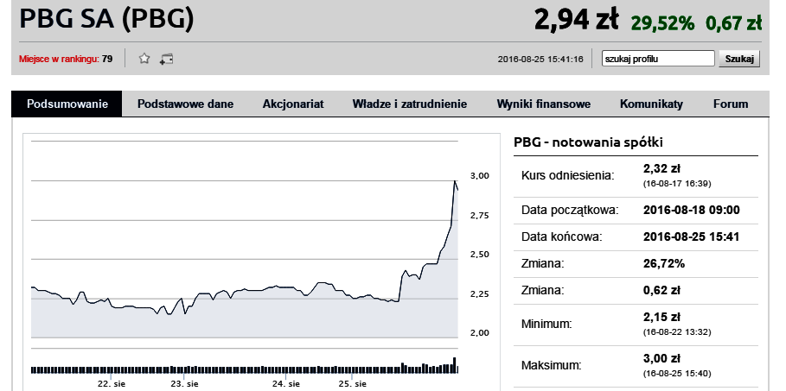Click the Szukaj button
The width and height of the screenshot is (786, 391).
tap(739, 59)
